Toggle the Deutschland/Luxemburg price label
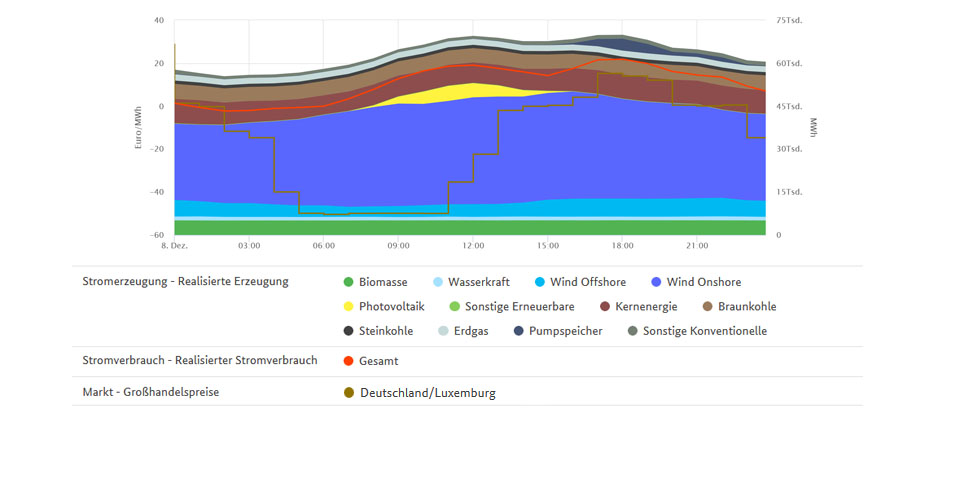This screenshot has height=500, width=960. pyautogui.click(x=428, y=393)
